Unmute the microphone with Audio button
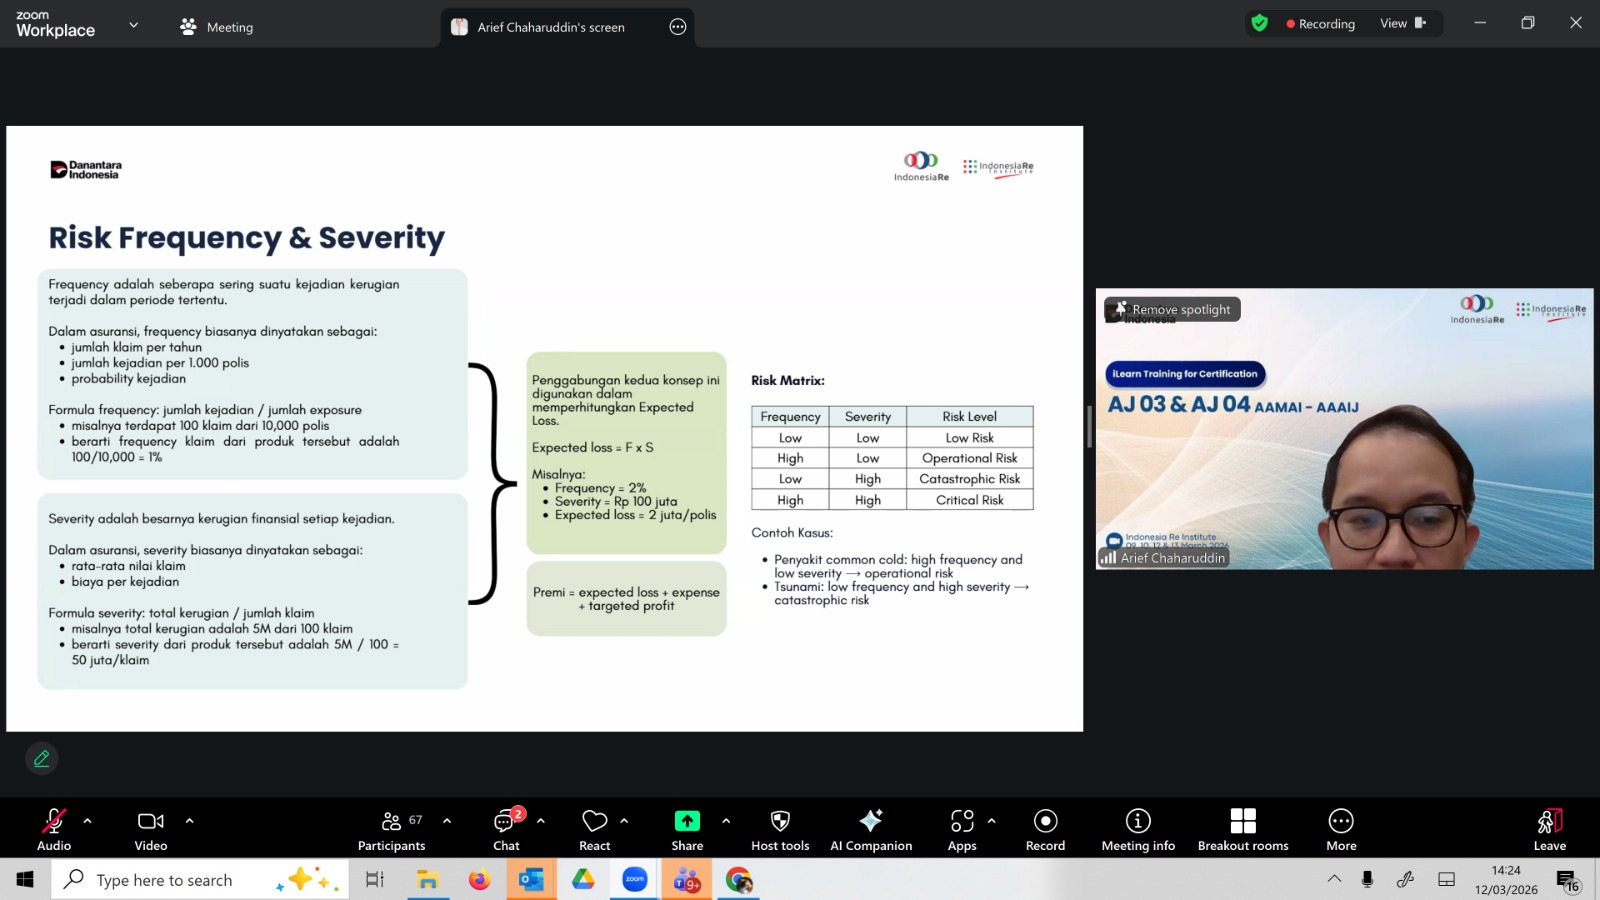The image size is (1600, 900). [54, 829]
